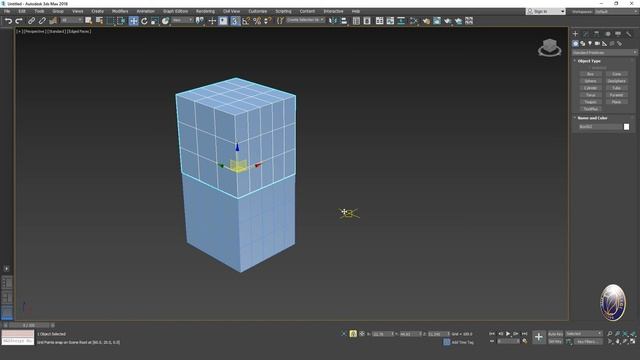Click the object color swatch
This screenshot has height=360, width=640.
click(627, 127)
